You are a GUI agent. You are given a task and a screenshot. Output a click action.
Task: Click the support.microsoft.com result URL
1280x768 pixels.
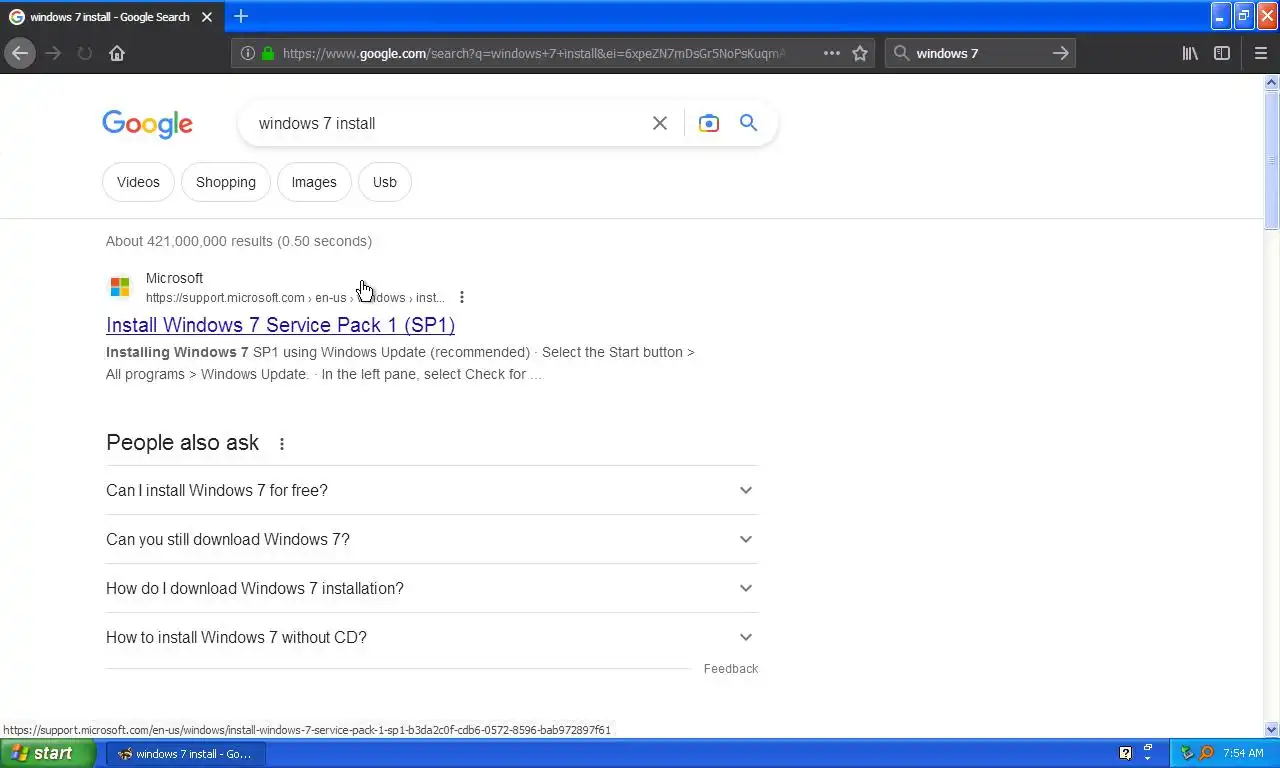click(295, 298)
